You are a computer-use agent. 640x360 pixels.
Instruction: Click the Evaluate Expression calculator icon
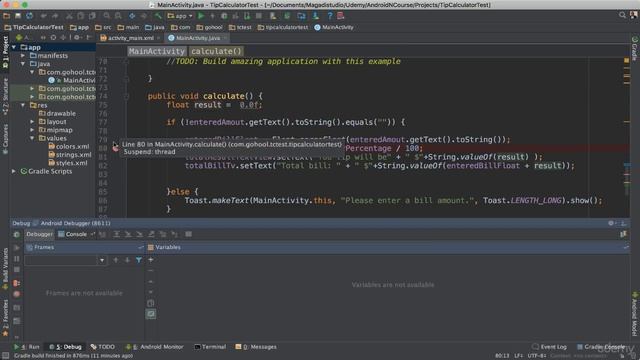coord(189,234)
